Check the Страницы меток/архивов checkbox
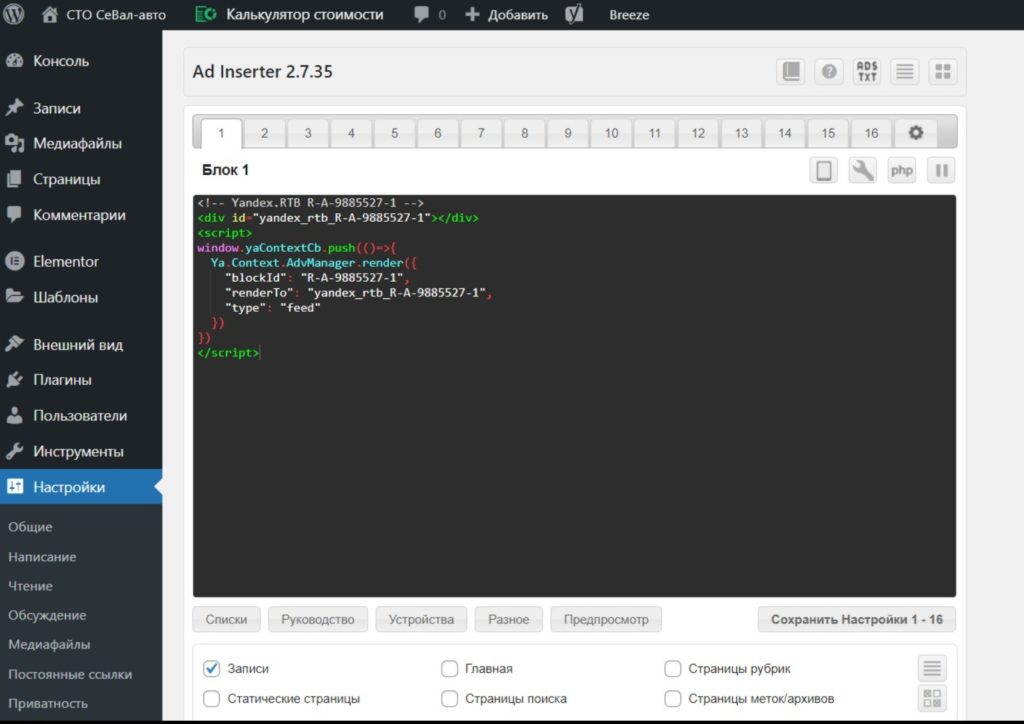Image resolution: width=1024 pixels, height=724 pixels. (673, 699)
